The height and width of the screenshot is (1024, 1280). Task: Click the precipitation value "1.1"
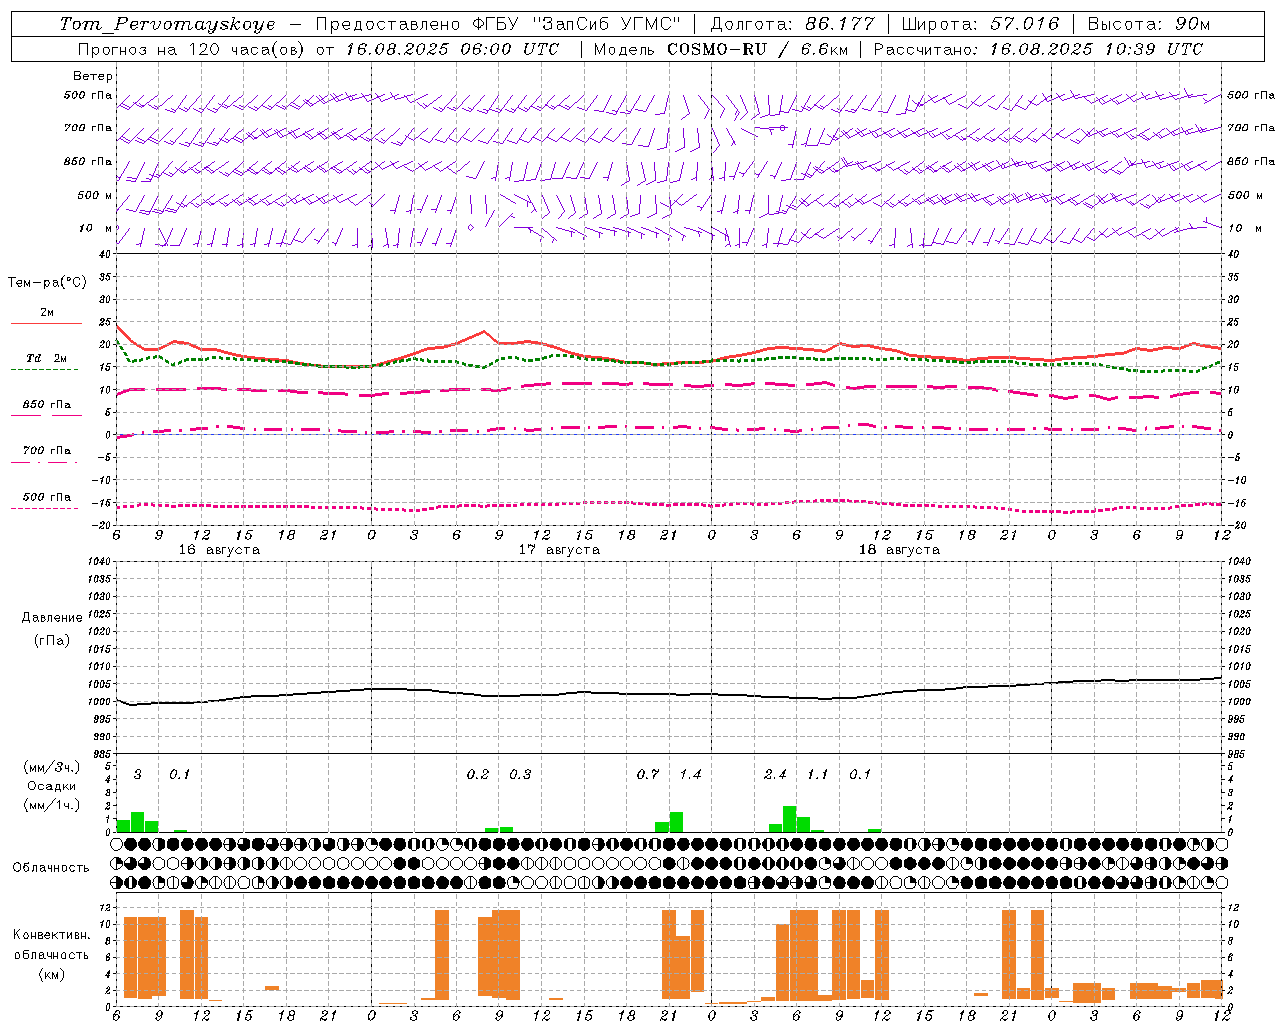click(x=818, y=774)
